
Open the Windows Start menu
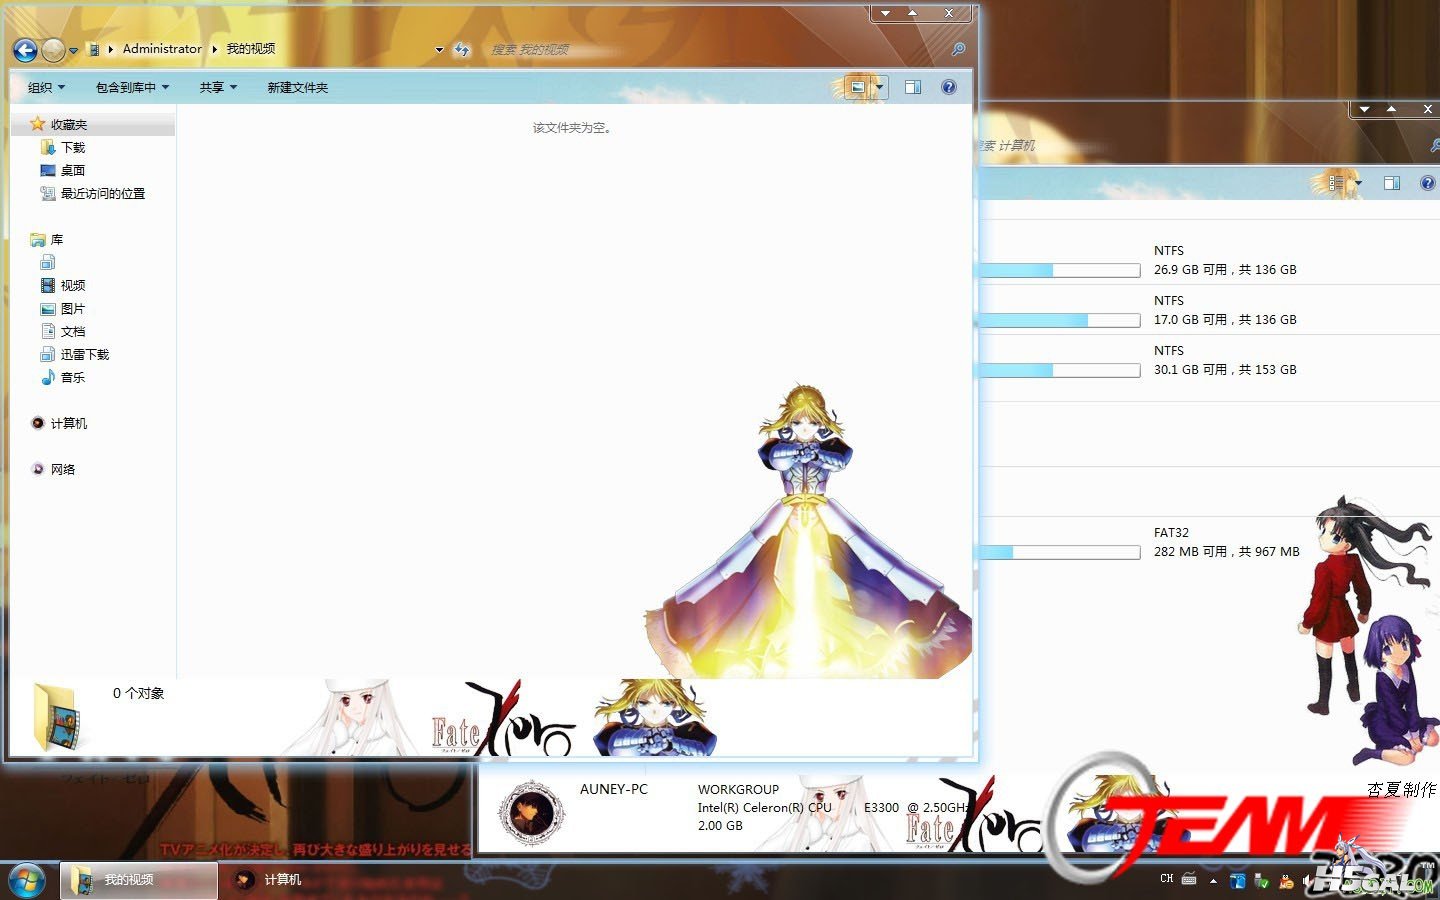click(27, 880)
